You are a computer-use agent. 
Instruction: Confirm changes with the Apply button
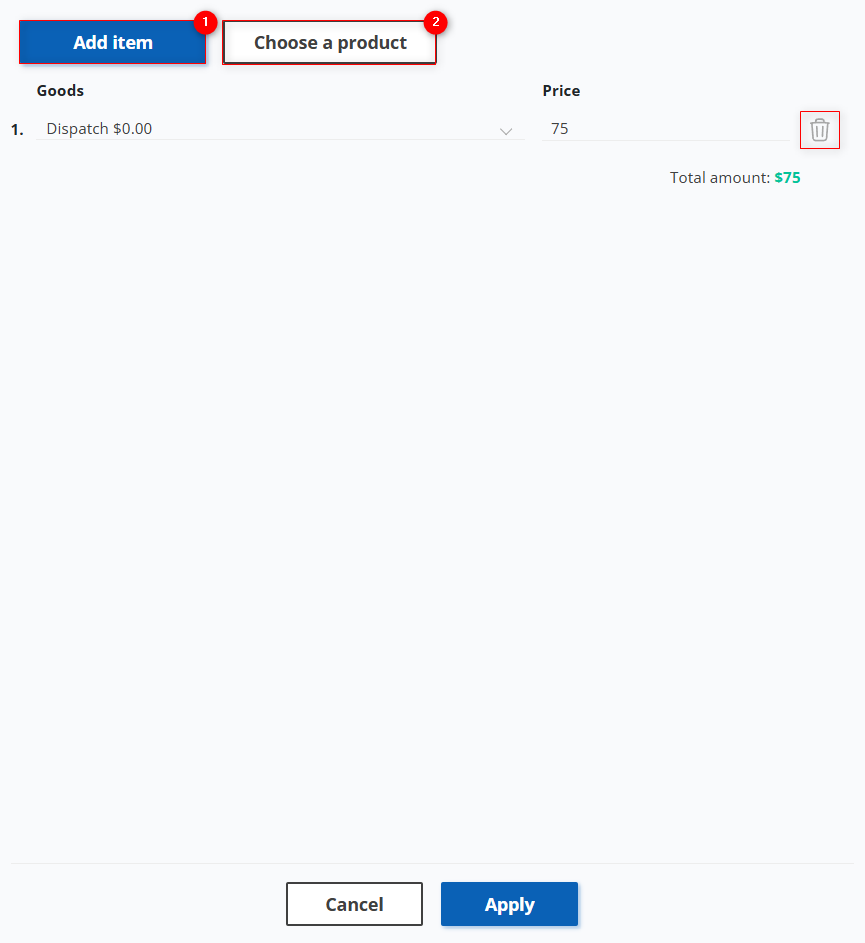509,904
